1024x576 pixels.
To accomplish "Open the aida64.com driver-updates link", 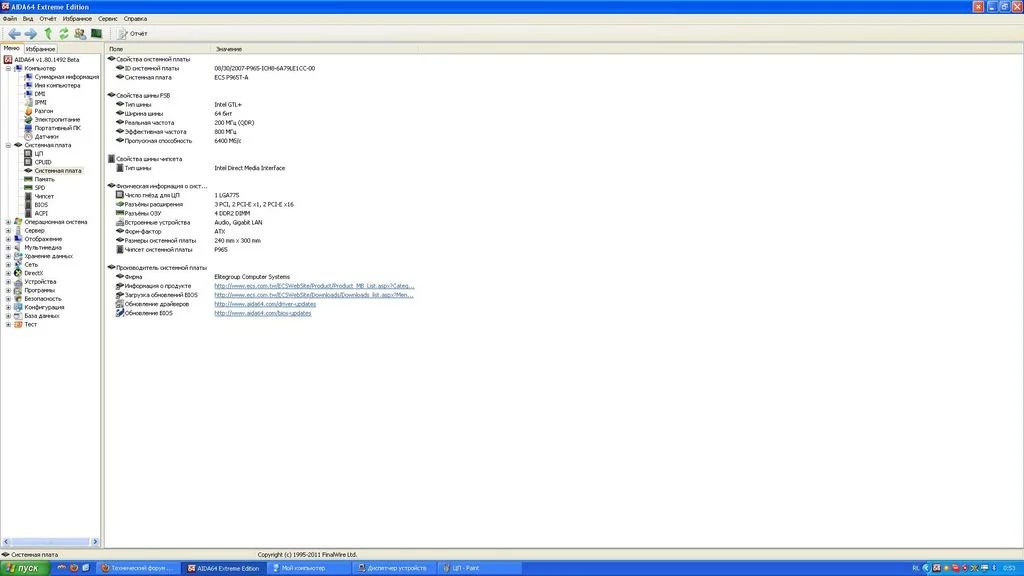I will click(265, 304).
